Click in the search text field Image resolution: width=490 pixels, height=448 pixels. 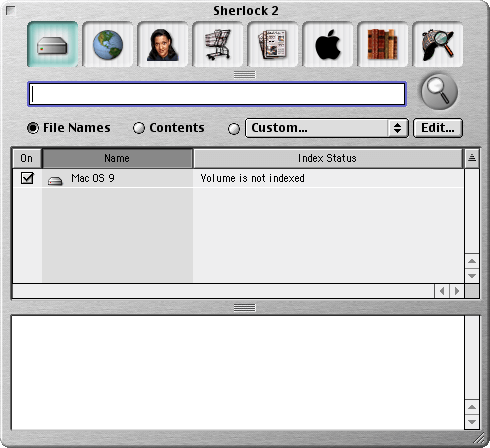[217, 94]
